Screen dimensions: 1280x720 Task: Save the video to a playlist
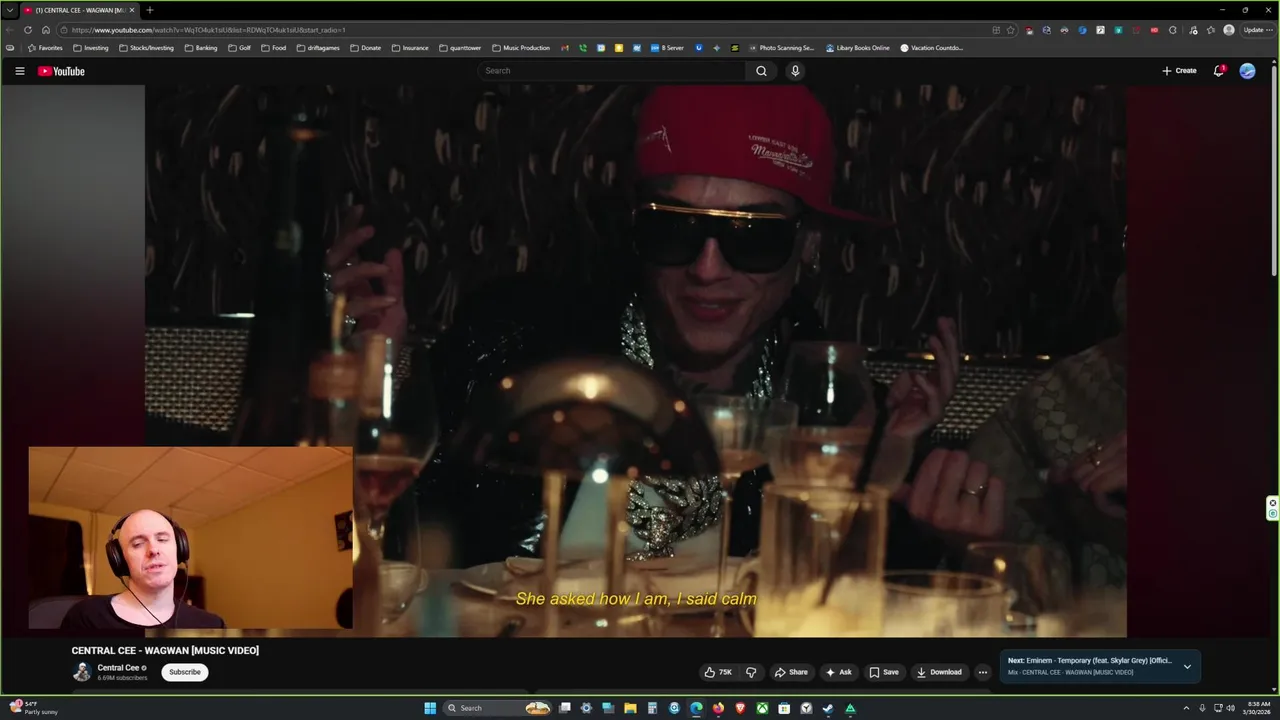883,672
